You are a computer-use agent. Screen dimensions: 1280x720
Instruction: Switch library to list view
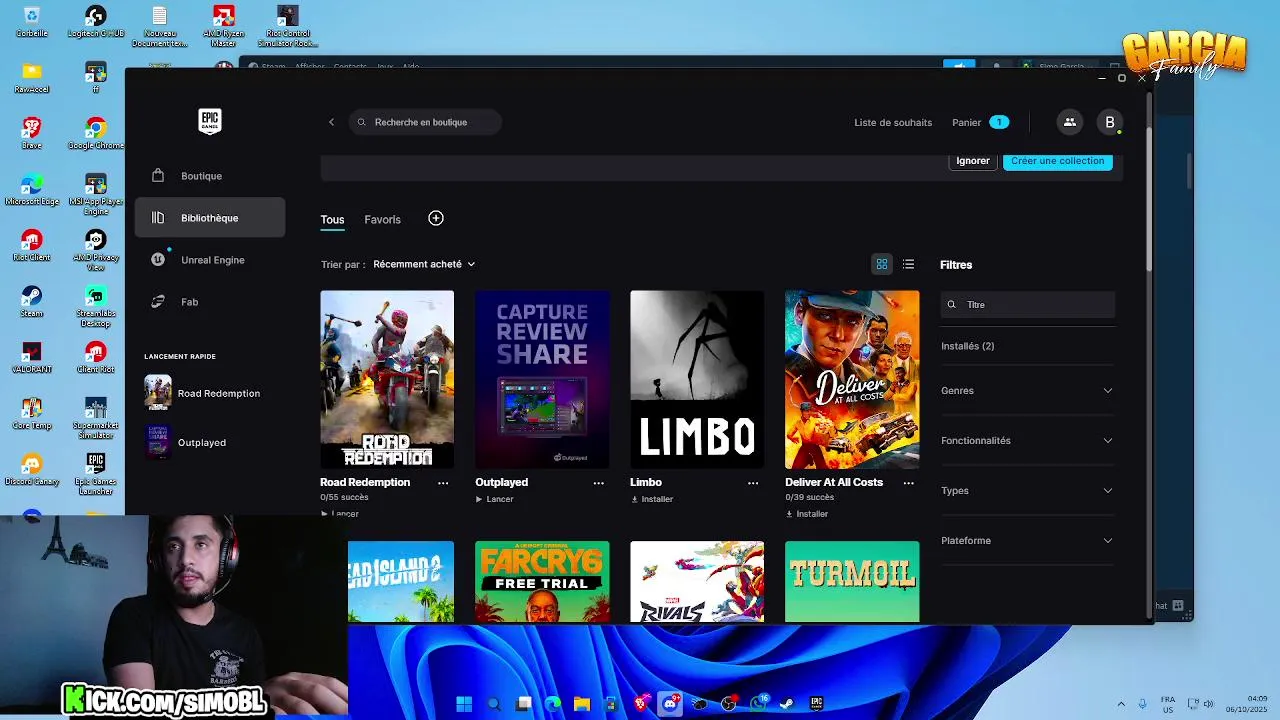pos(908,264)
